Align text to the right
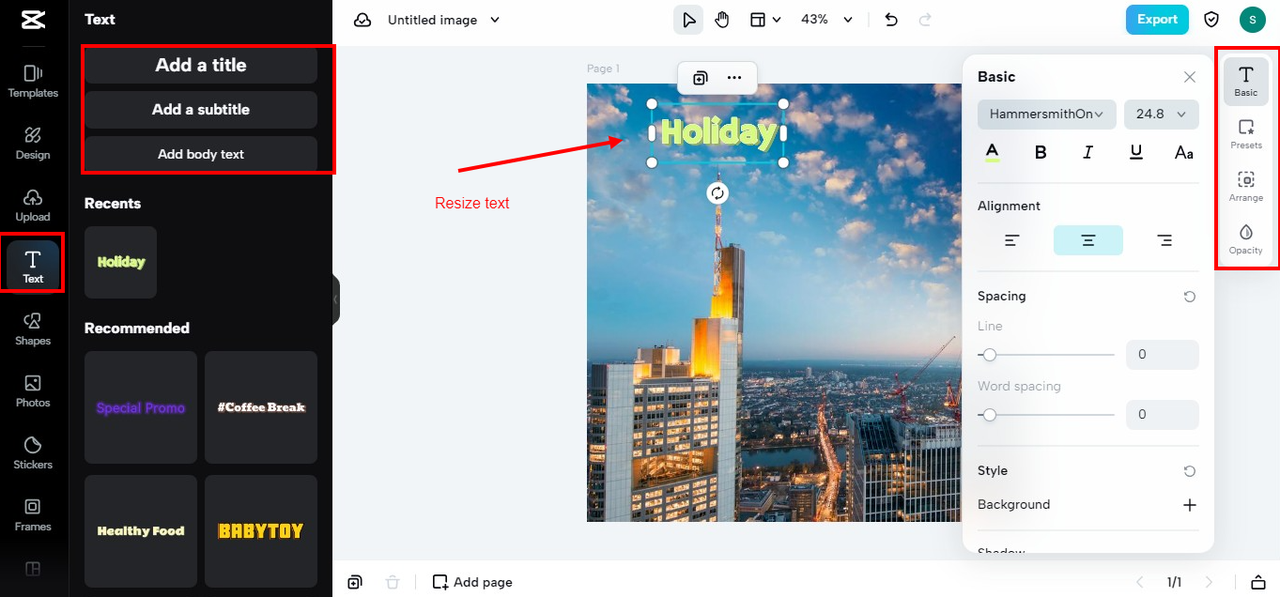 [x=1164, y=240]
